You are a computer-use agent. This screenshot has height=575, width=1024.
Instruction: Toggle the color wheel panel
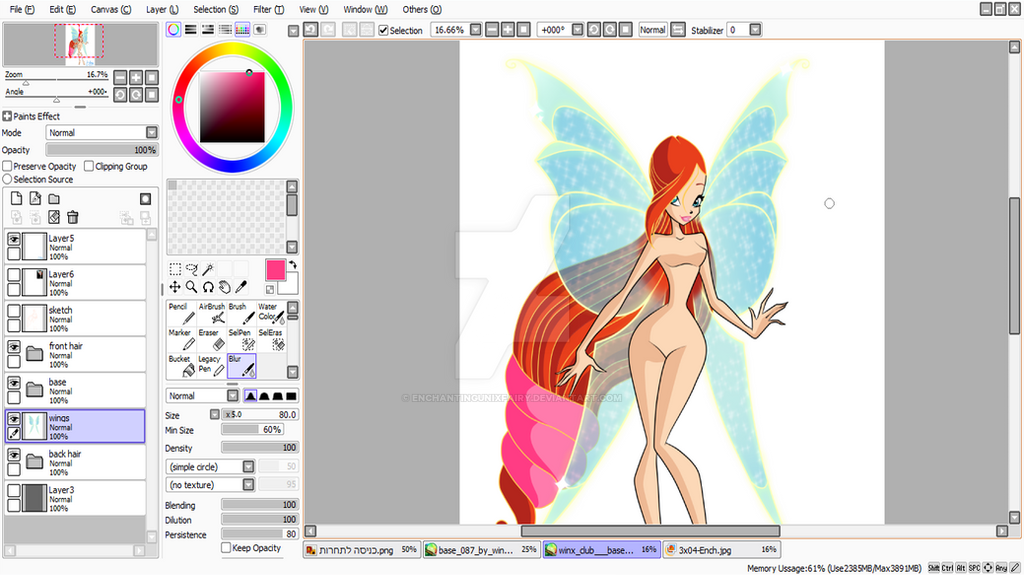[173, 29]
